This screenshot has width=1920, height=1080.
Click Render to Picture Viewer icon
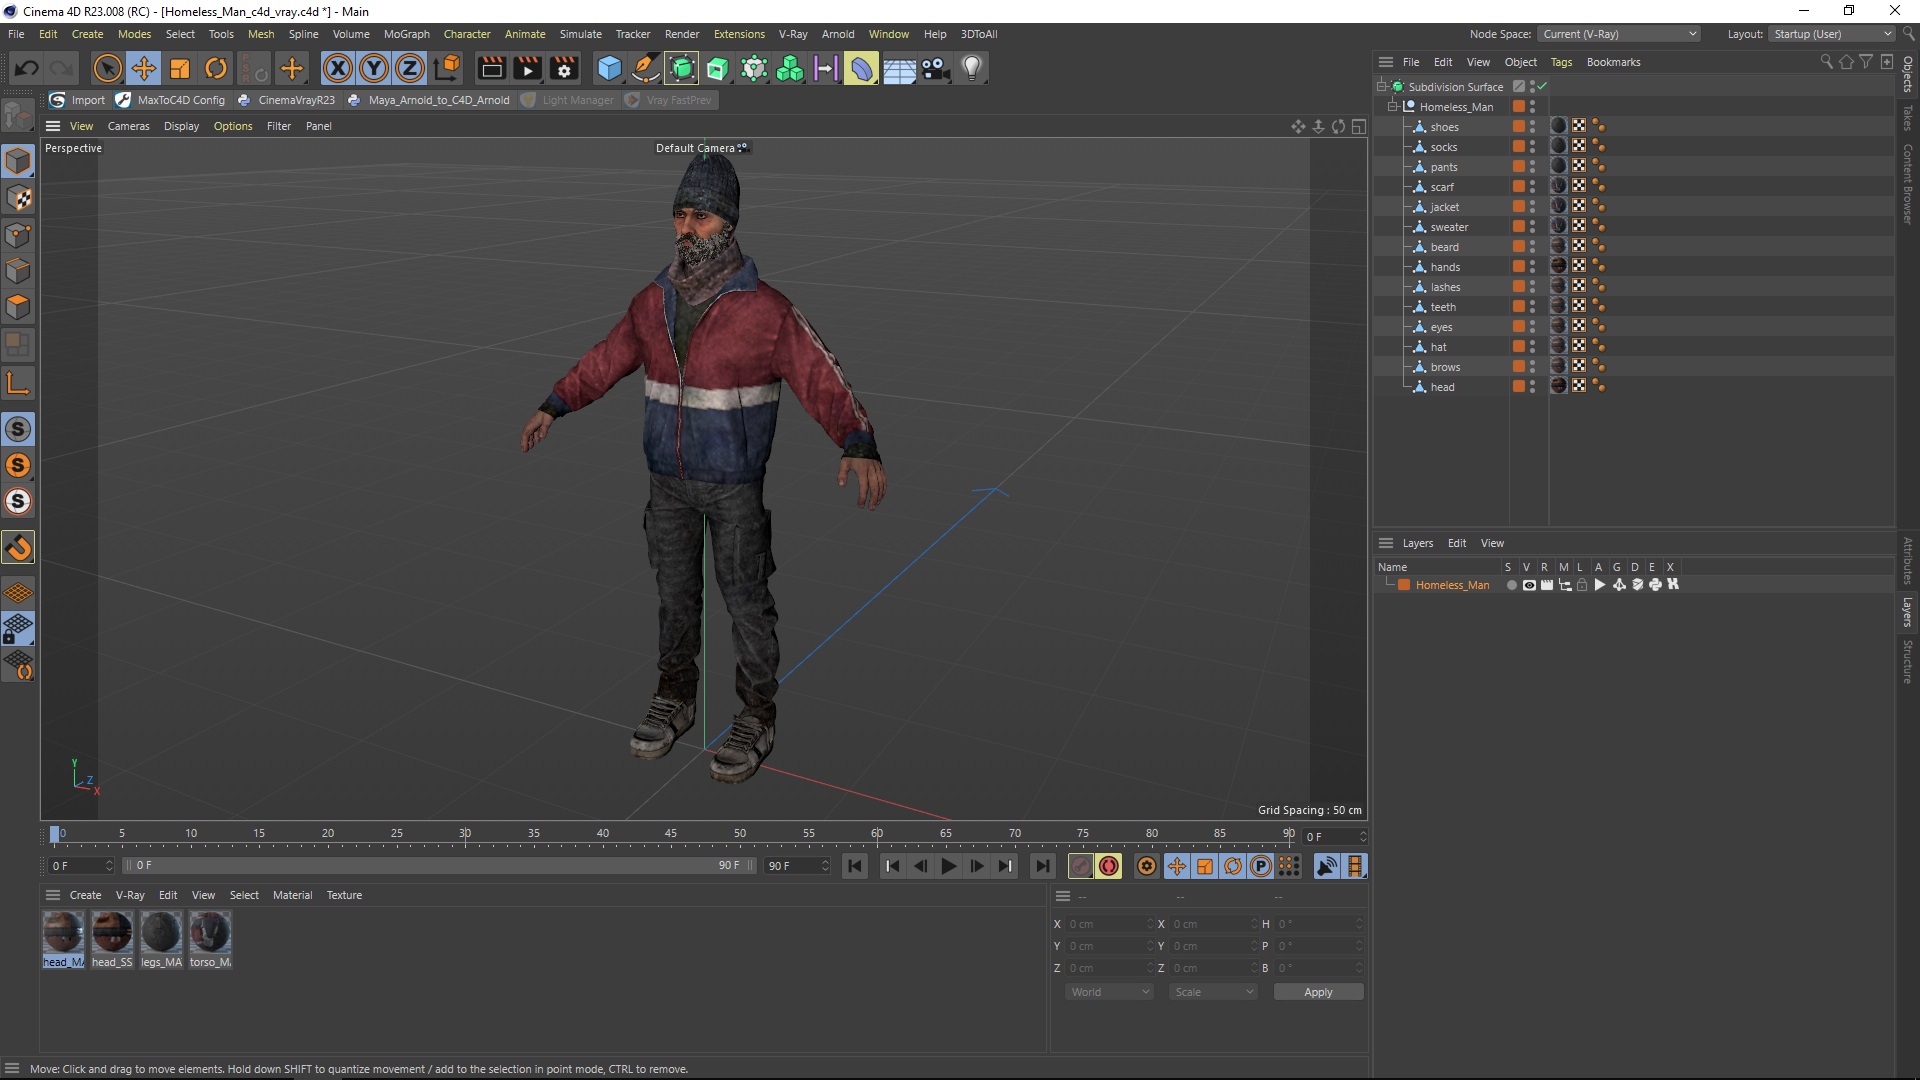pyautogui.click(x=527, y=68)
